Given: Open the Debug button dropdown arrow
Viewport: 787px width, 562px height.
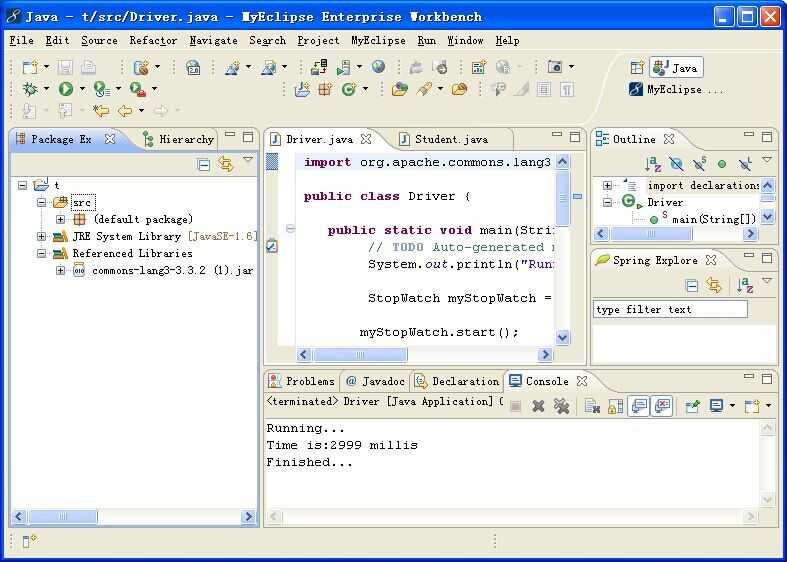Looking at the screenshot, I should pyautogui.click(x=46, y=89).
